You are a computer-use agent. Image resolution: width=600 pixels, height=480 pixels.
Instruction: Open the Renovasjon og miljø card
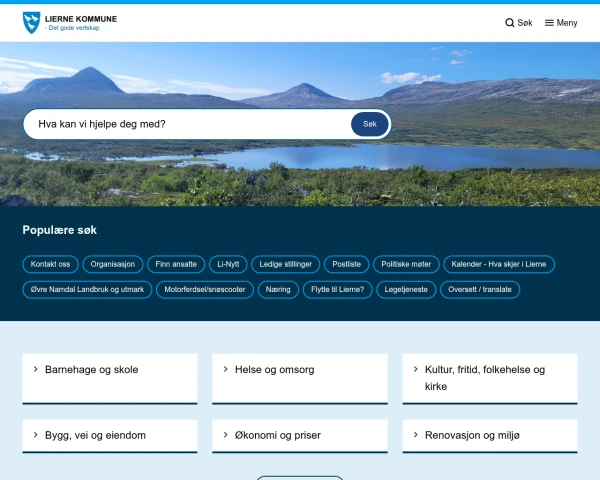pos(490,436)
